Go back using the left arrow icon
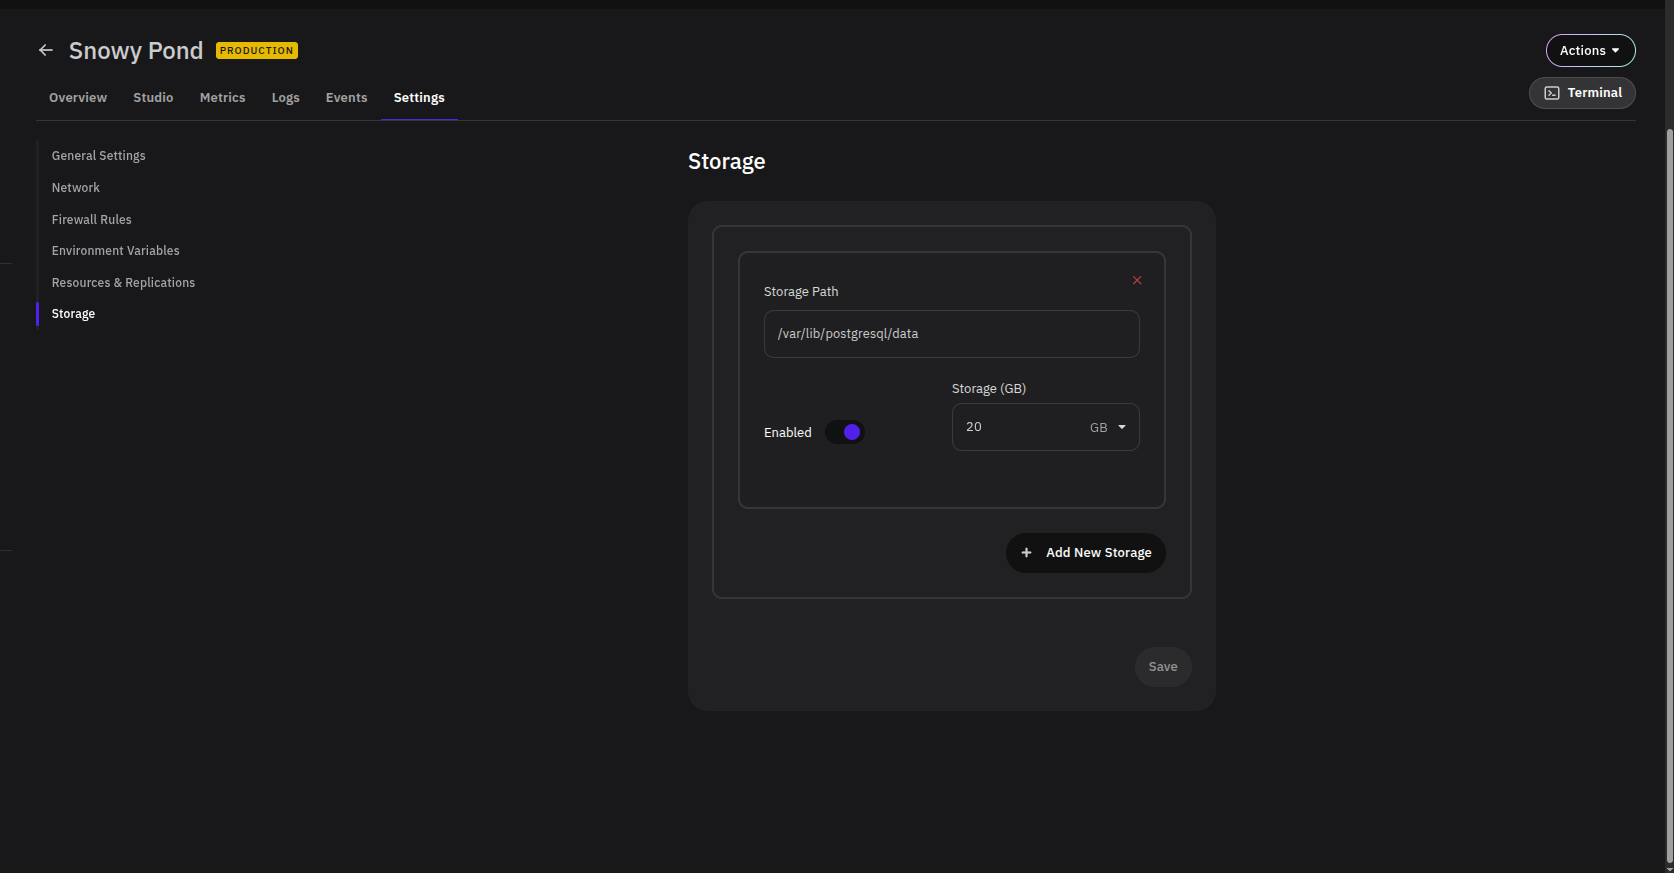1674x873 pixels. (x=46, y=50)
